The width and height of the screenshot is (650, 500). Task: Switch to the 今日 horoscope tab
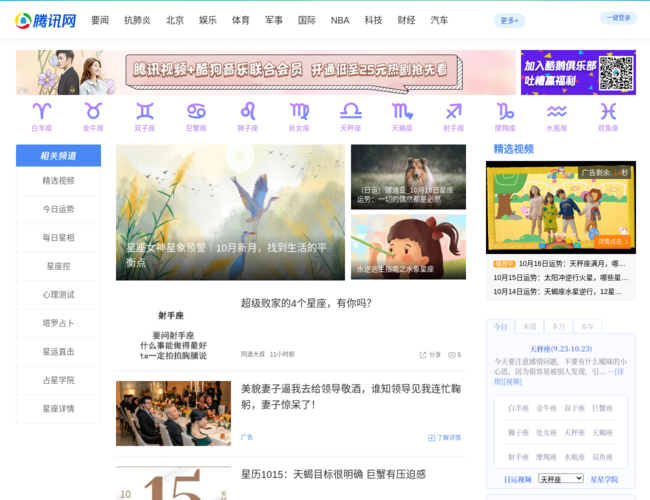(500, 327)
